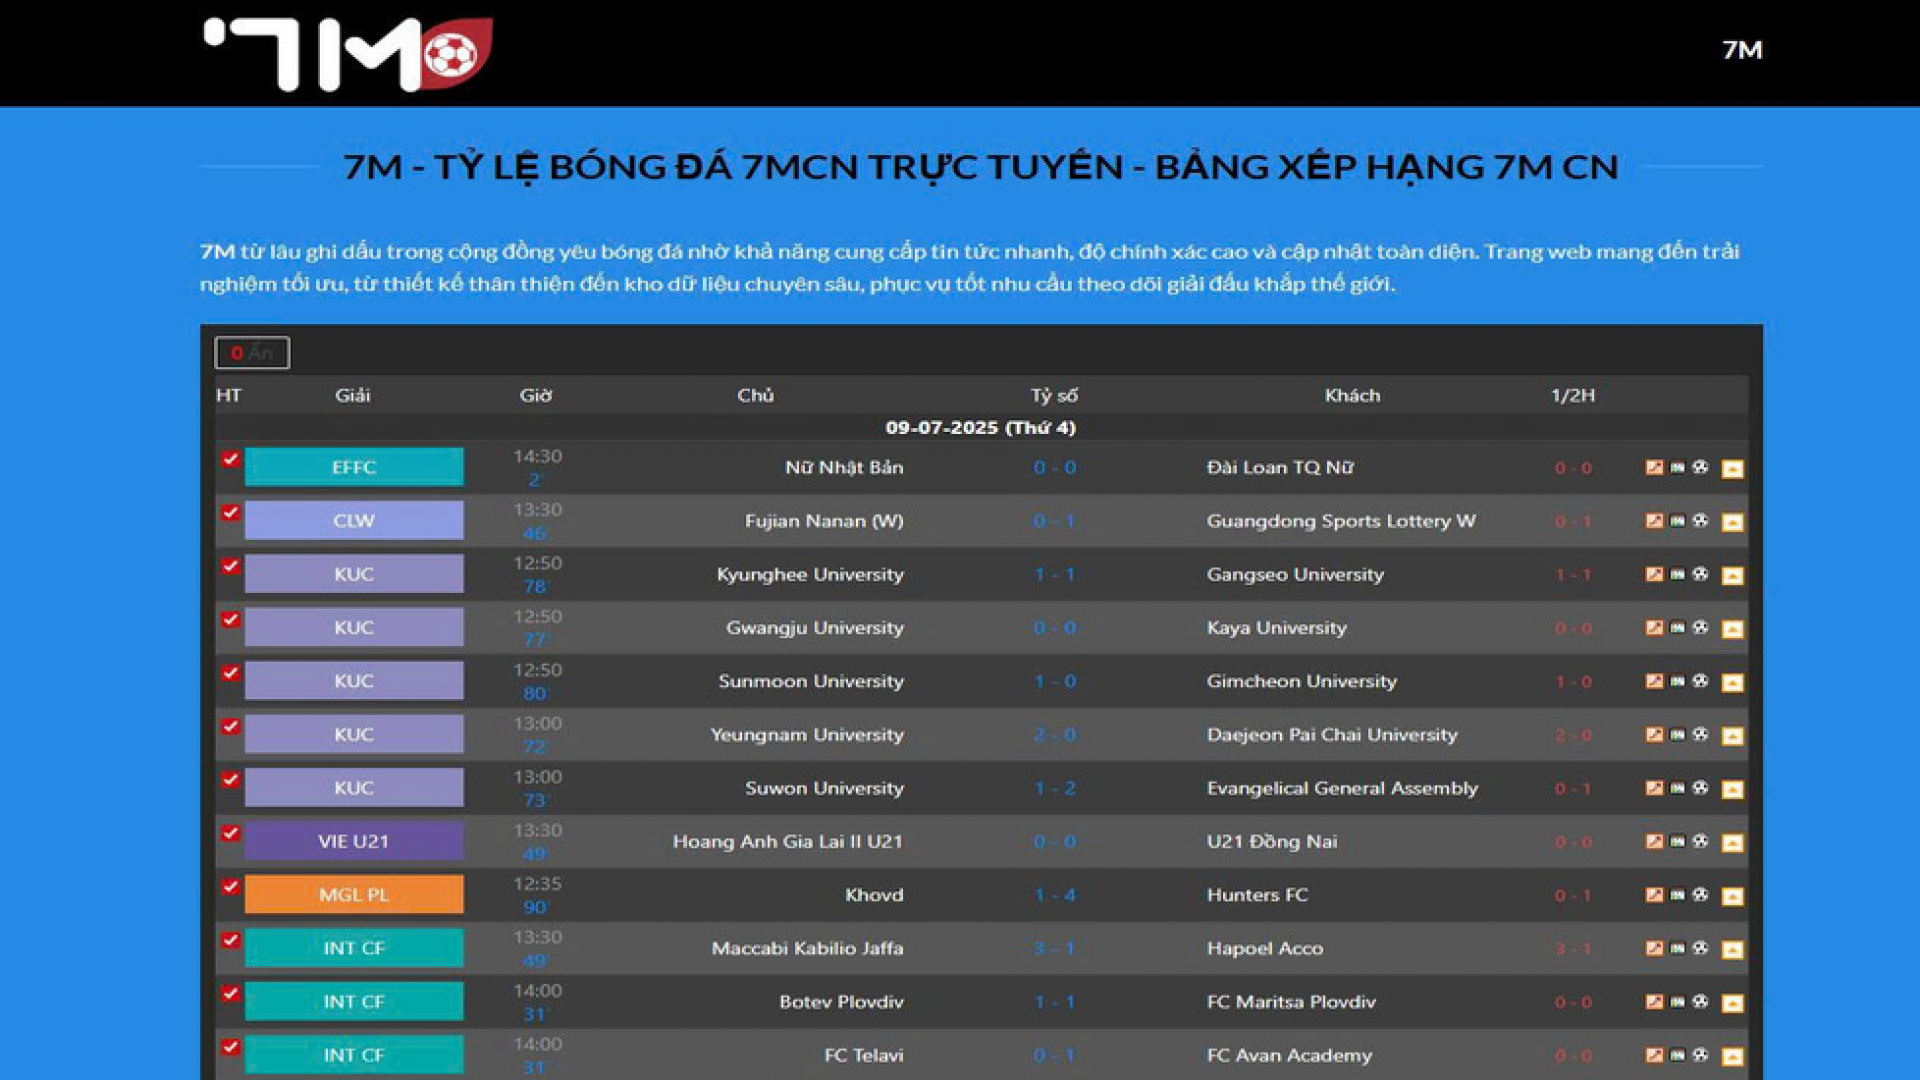
Task: Click soccer ball icon in Khovd row
Action: [1700, 894]
